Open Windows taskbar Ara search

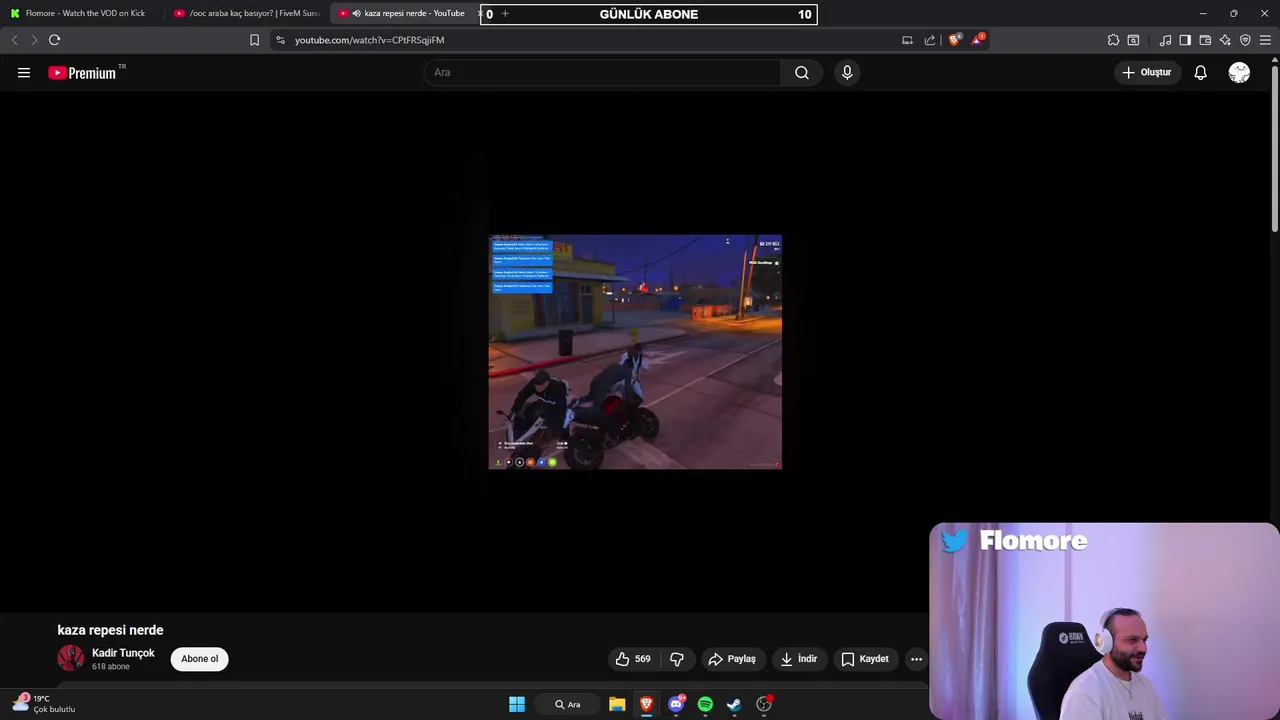click(569, 704)
